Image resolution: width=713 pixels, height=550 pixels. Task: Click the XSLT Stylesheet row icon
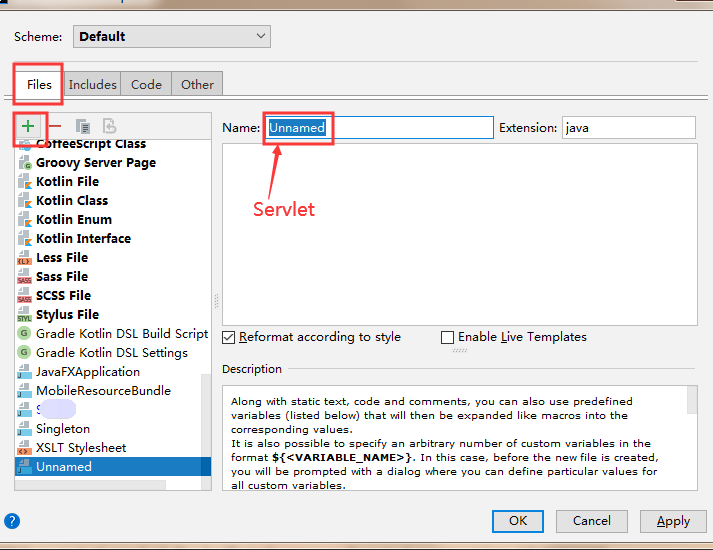tap(25, 448)
